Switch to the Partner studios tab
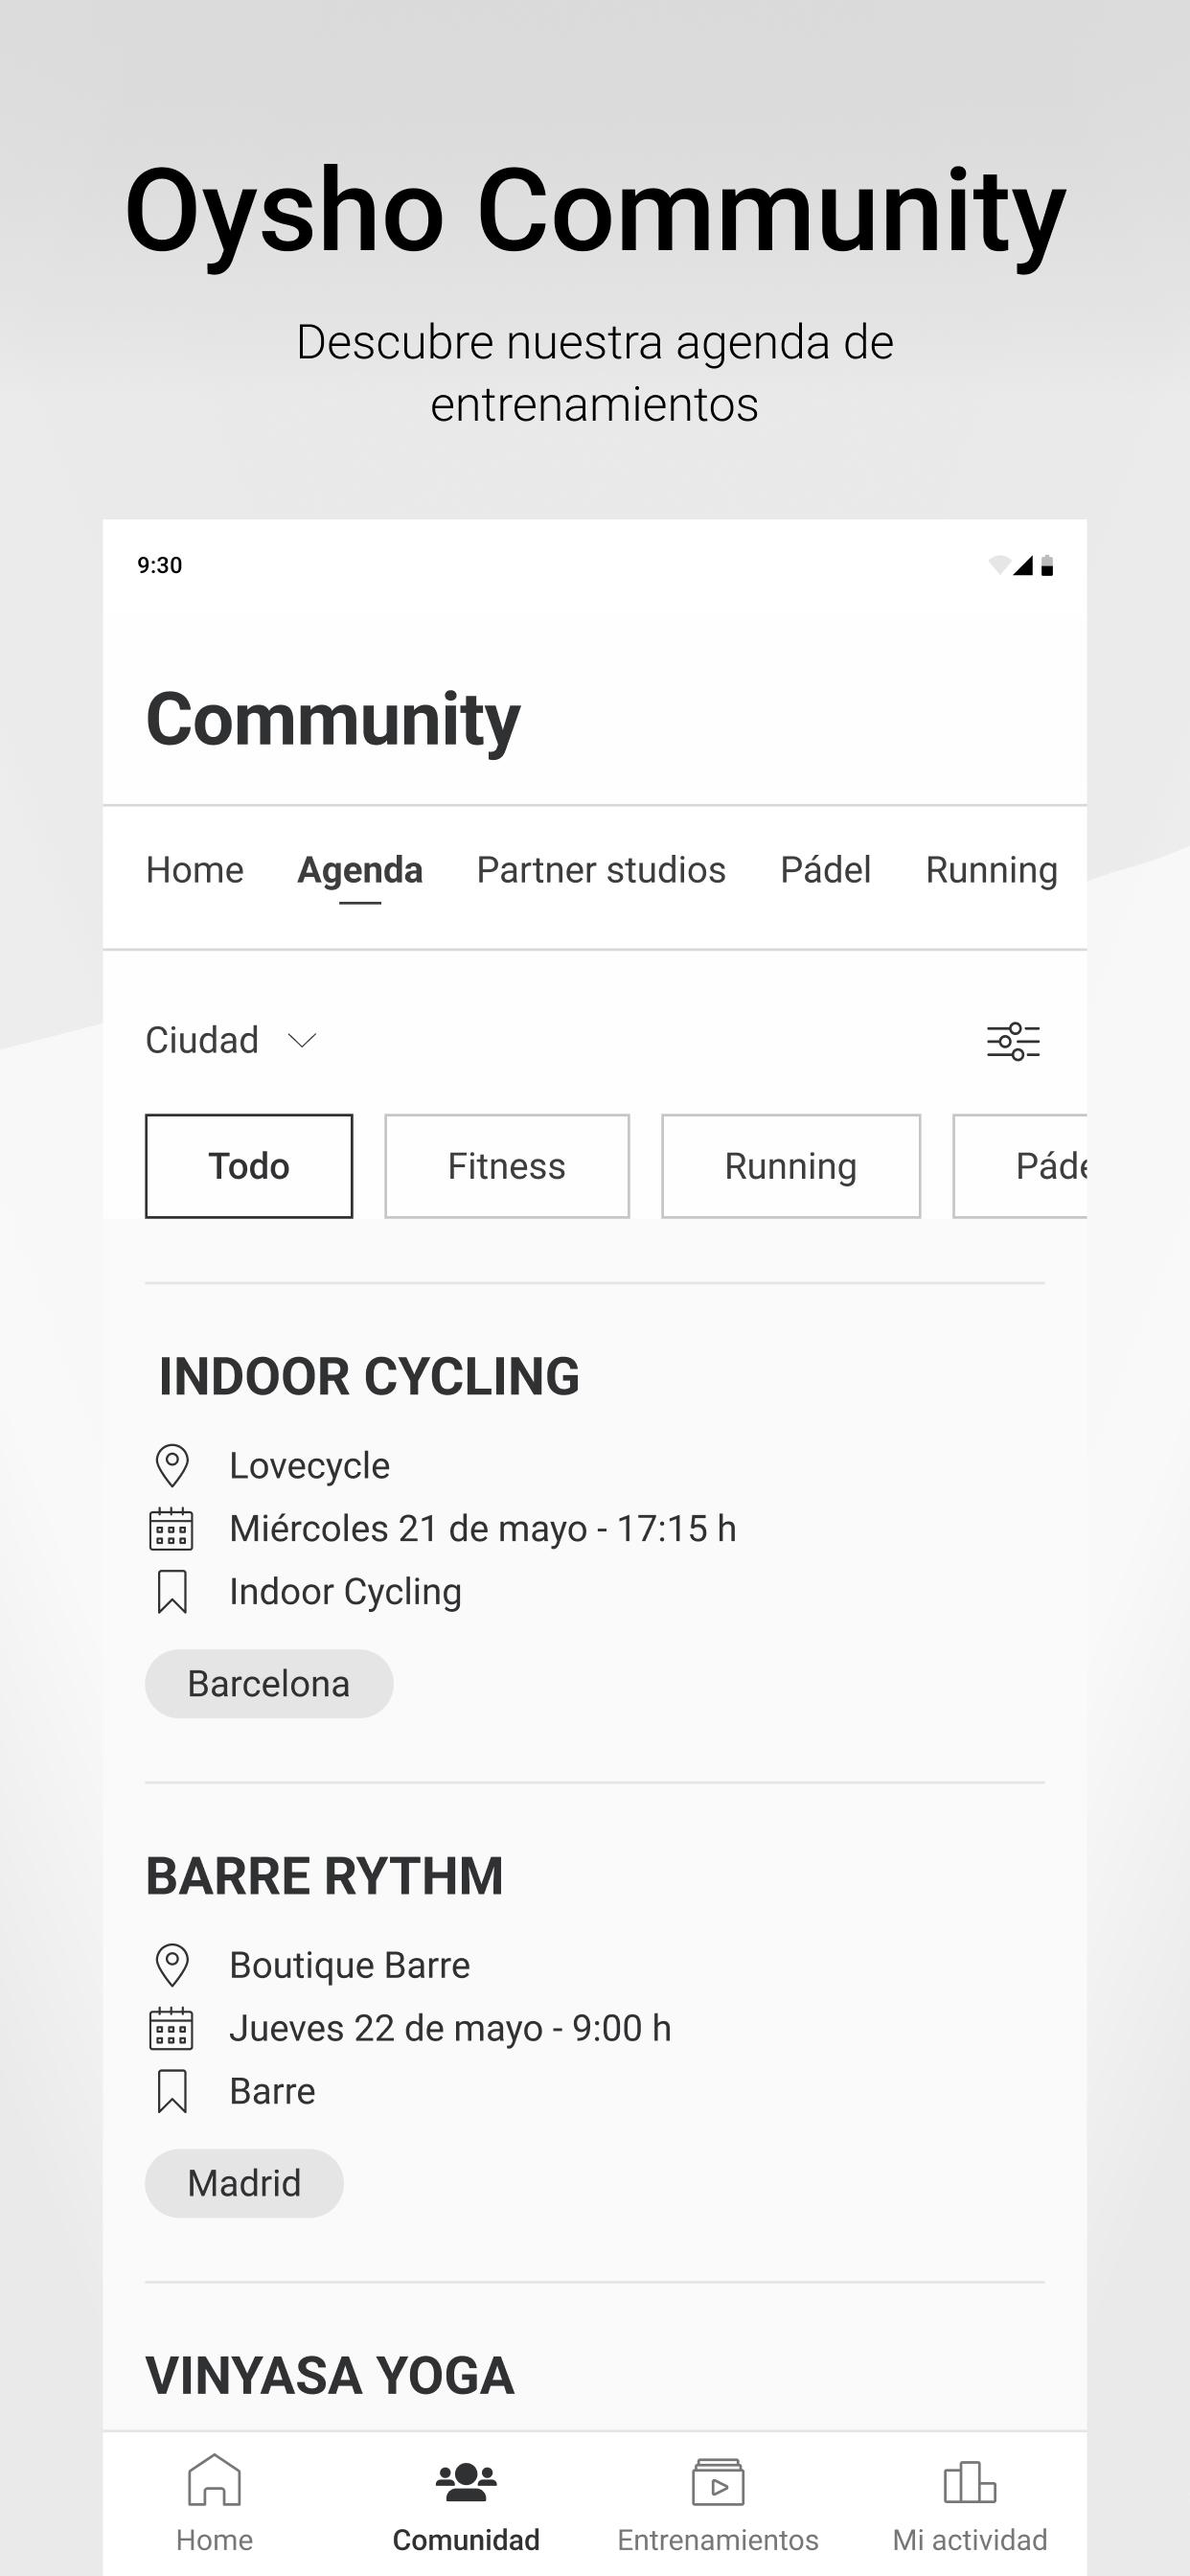This screenshot has width=1190, height=2576. tap(601, 870)
